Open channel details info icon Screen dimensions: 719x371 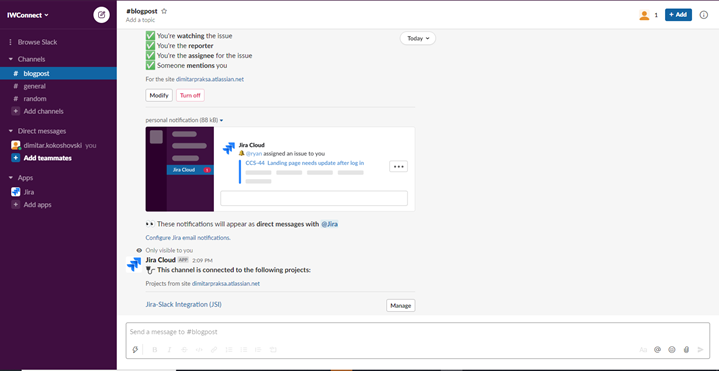coord(703,15)
